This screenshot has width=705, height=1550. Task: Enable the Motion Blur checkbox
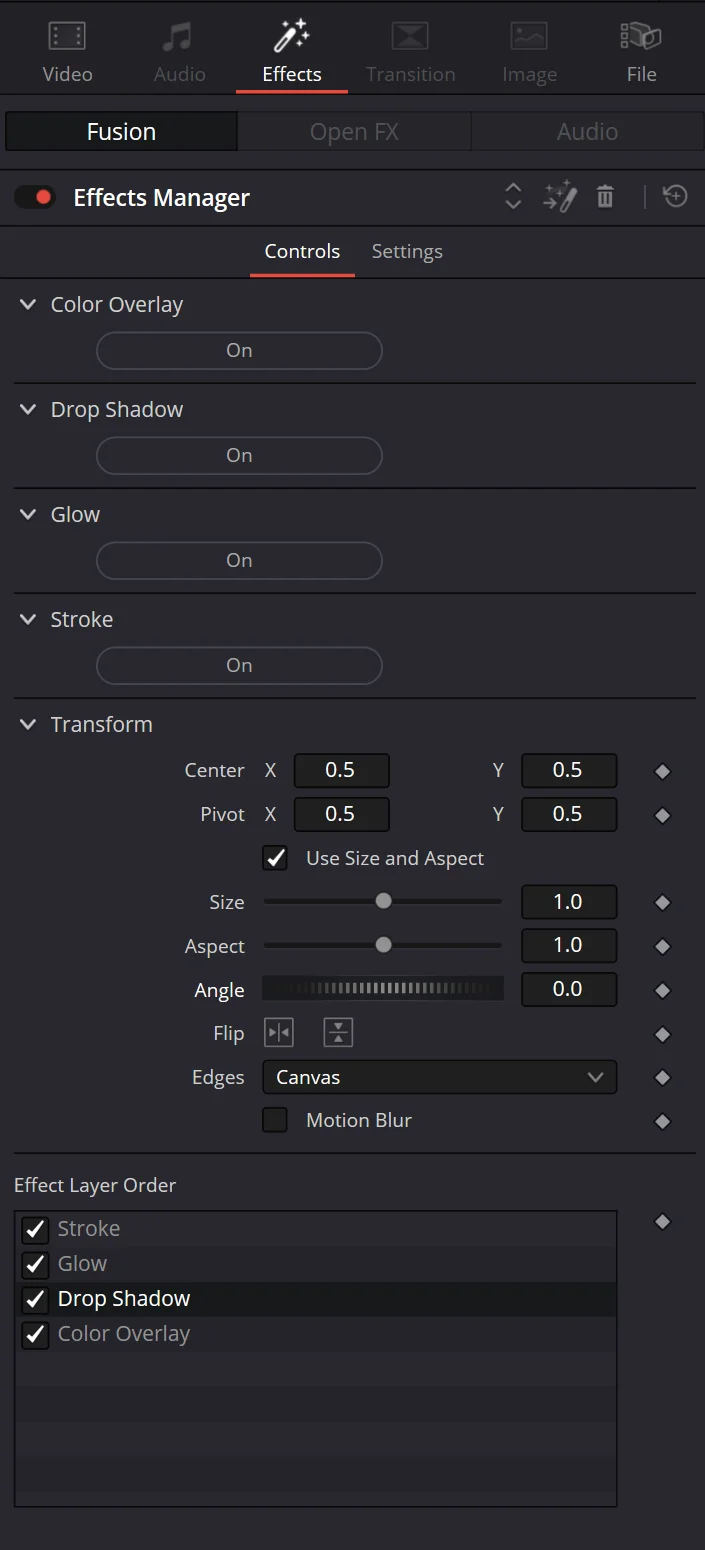coord(275,1120)
